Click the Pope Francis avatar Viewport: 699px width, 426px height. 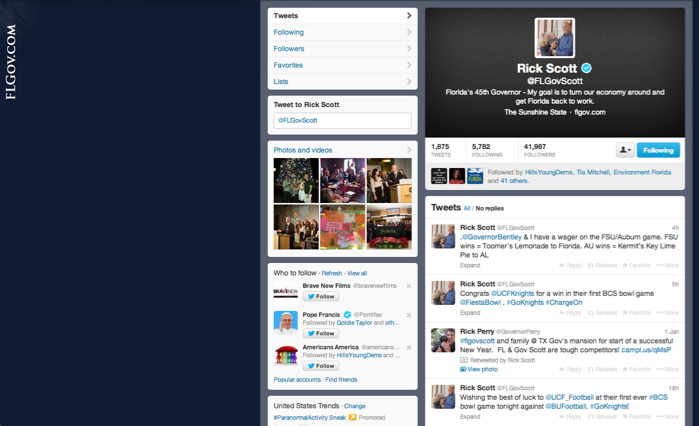pos(286,323)
